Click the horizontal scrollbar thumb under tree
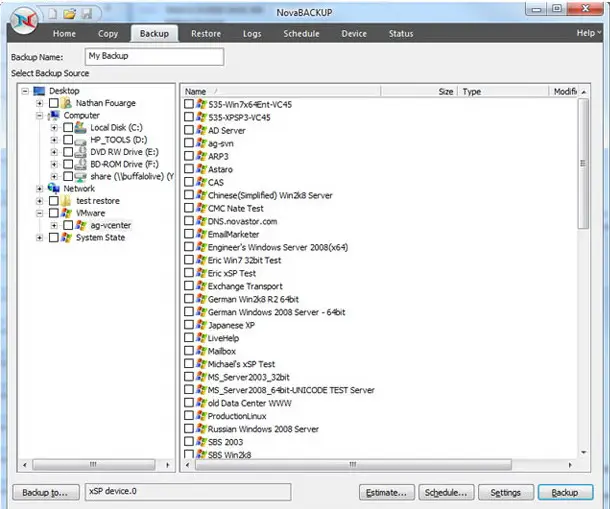Screen dimensions: 610x509 point(93,465)
